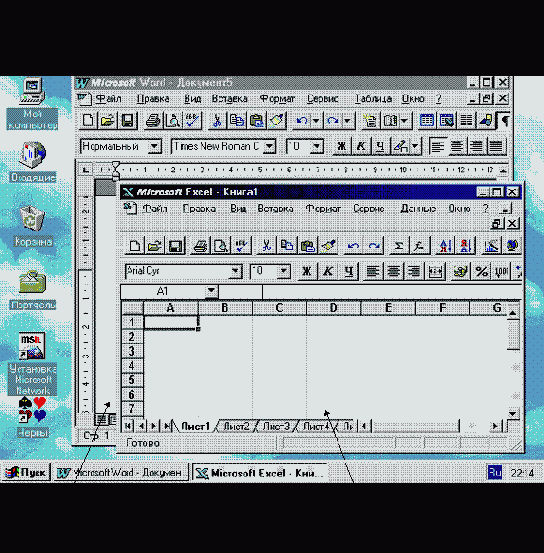
Task: Expand Word's font size dropdown
Action: coord(317,146)
